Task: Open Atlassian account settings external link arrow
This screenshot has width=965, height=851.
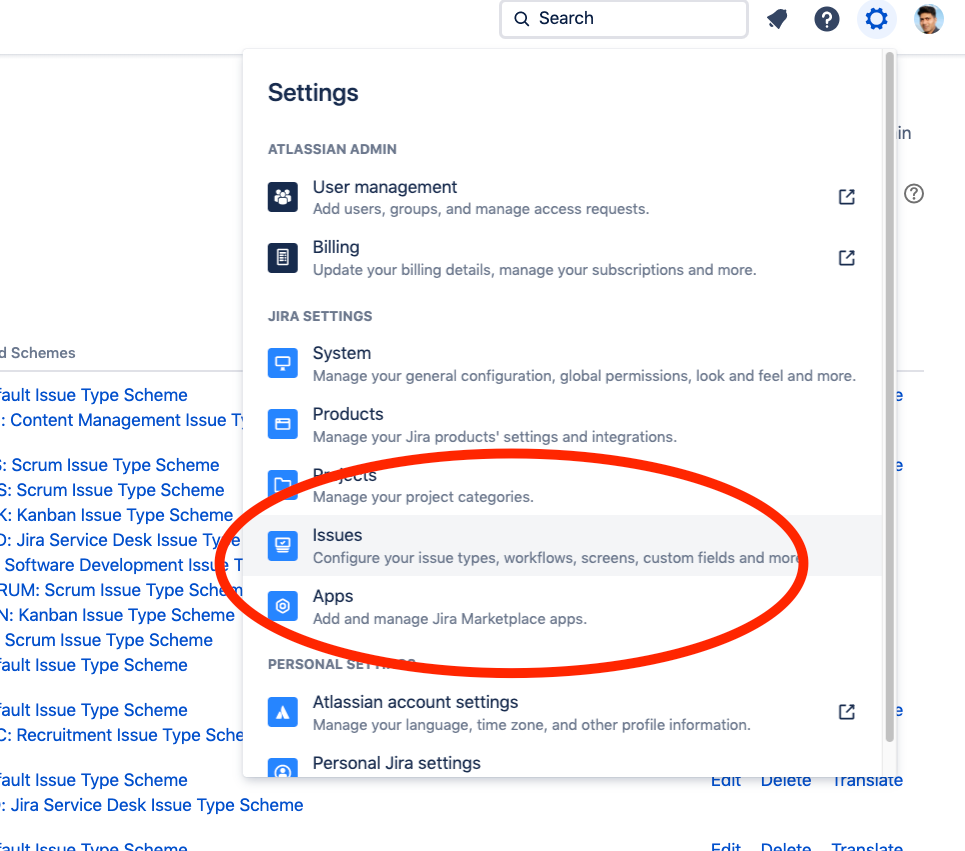Action: 847,712
